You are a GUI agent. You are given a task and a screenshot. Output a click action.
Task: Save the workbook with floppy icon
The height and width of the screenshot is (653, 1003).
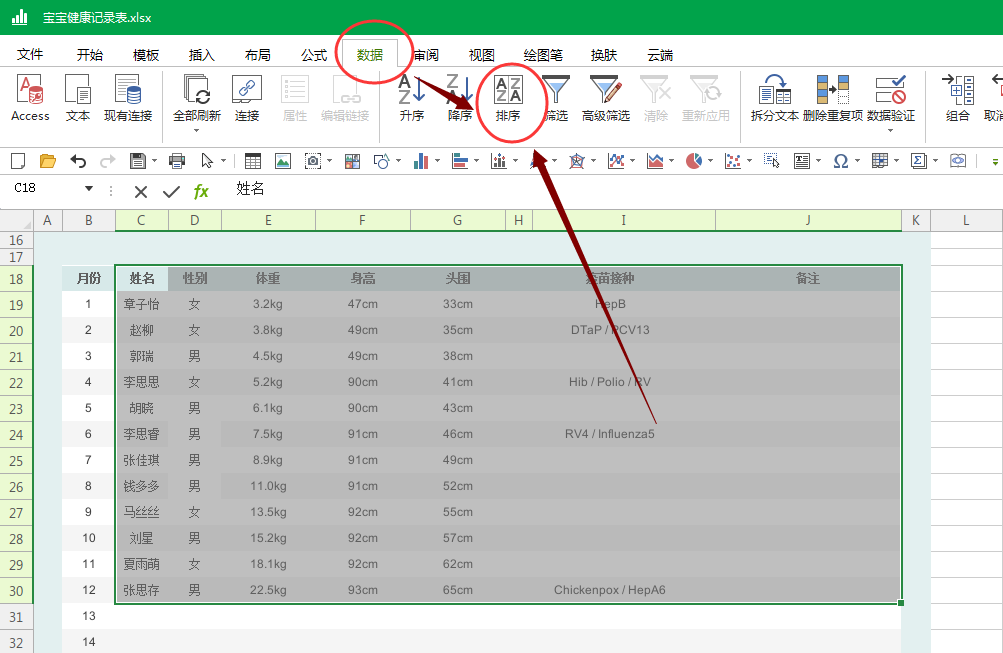point(138,161)
